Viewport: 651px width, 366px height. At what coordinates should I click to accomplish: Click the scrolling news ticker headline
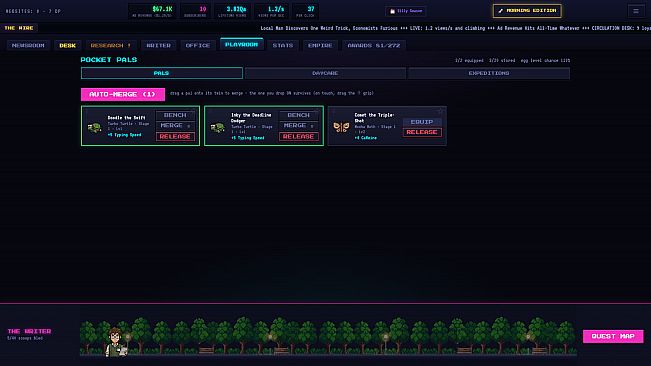coord(455,28)
